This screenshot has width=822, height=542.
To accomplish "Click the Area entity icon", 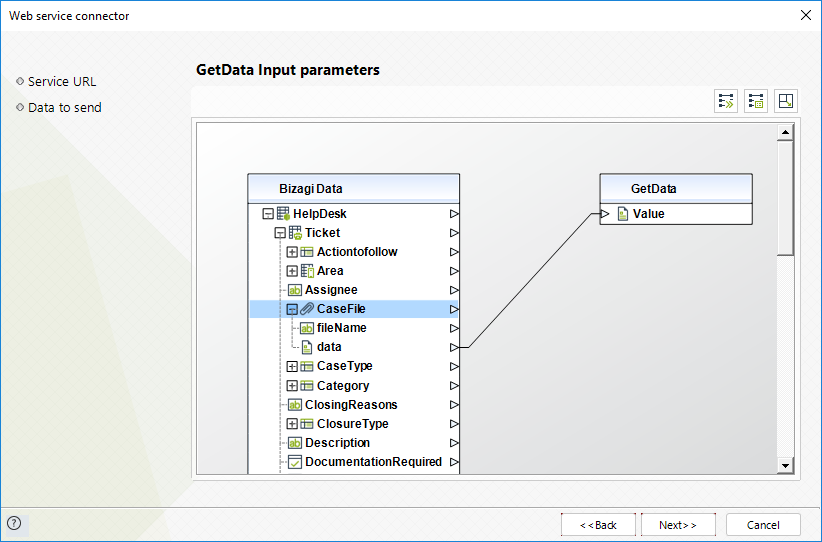I will pyautogui.click(x=307, y=271).
